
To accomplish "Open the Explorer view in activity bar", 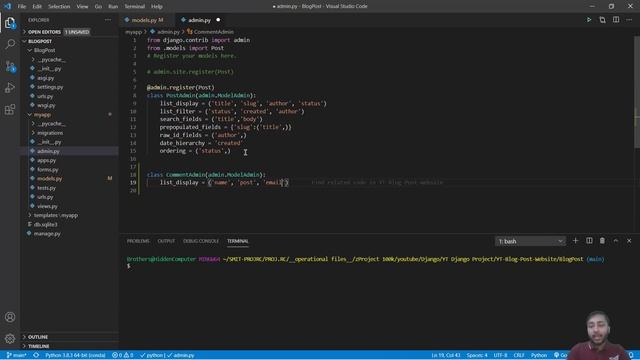I will click(10, 23).
